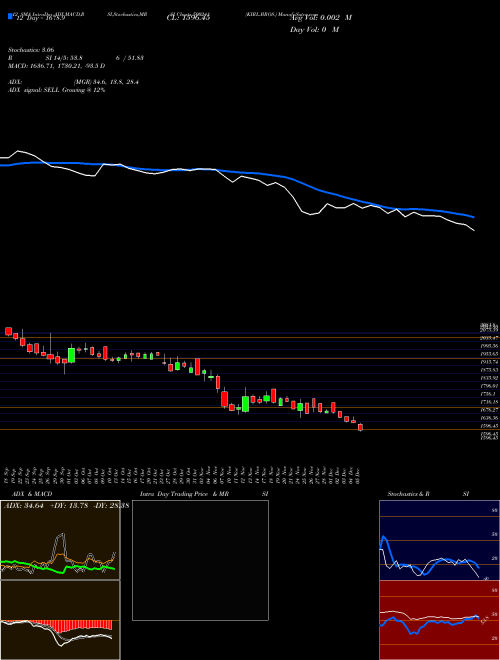The image size is (500, 660).
Task: Click the green ADX line in ADX panel
Action: 42,567
